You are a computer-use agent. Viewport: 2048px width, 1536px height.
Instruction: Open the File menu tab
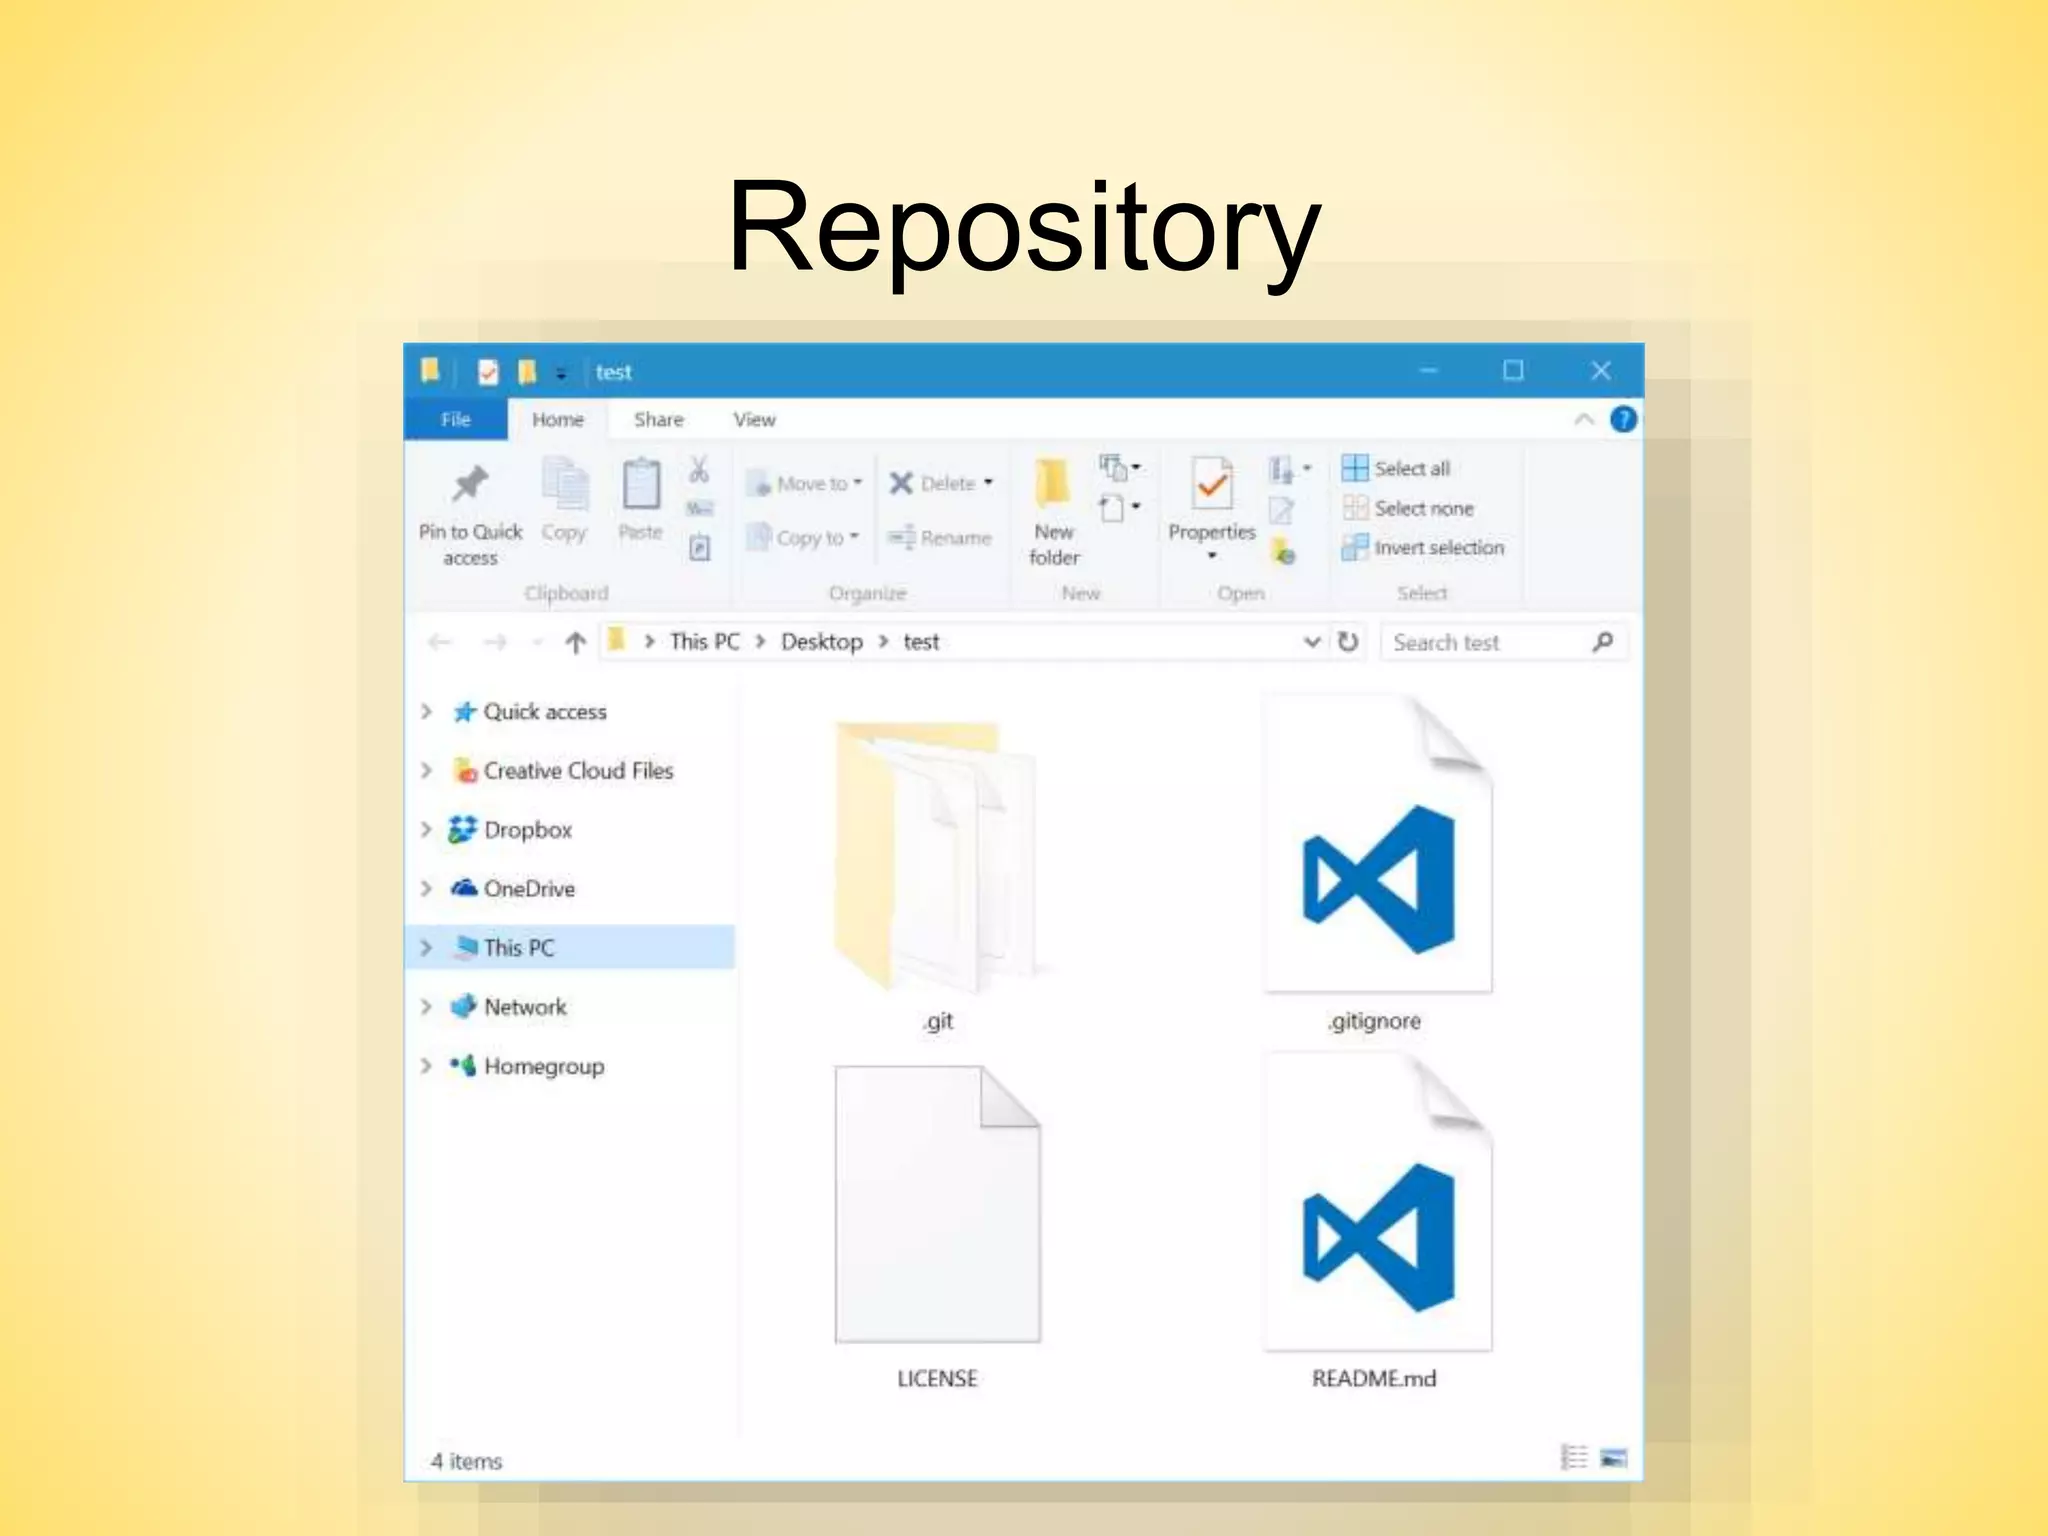point(455,420)
